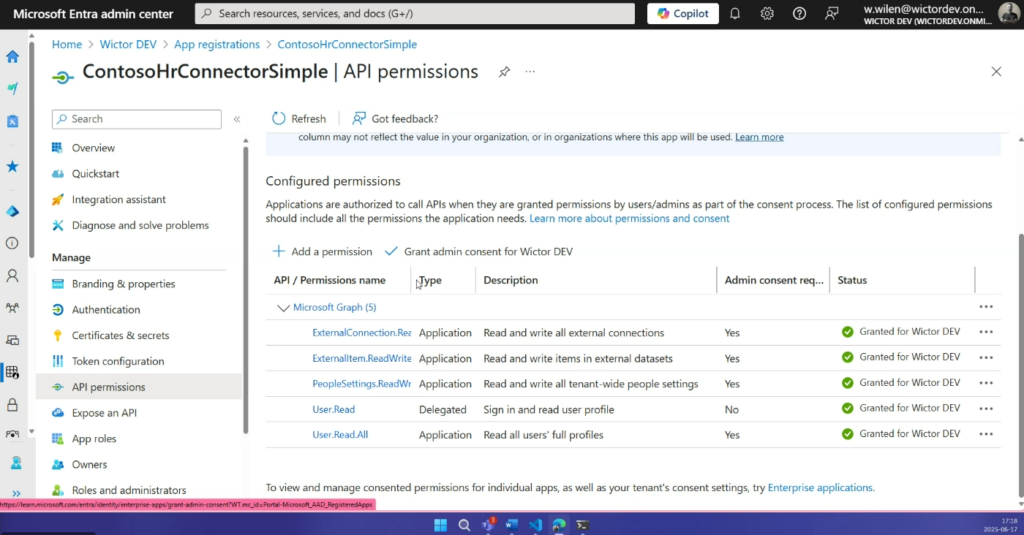Open more options for ExternalItem.ReadWrite row
This screenshot has height=535, width=1024.
coord(986,357)
